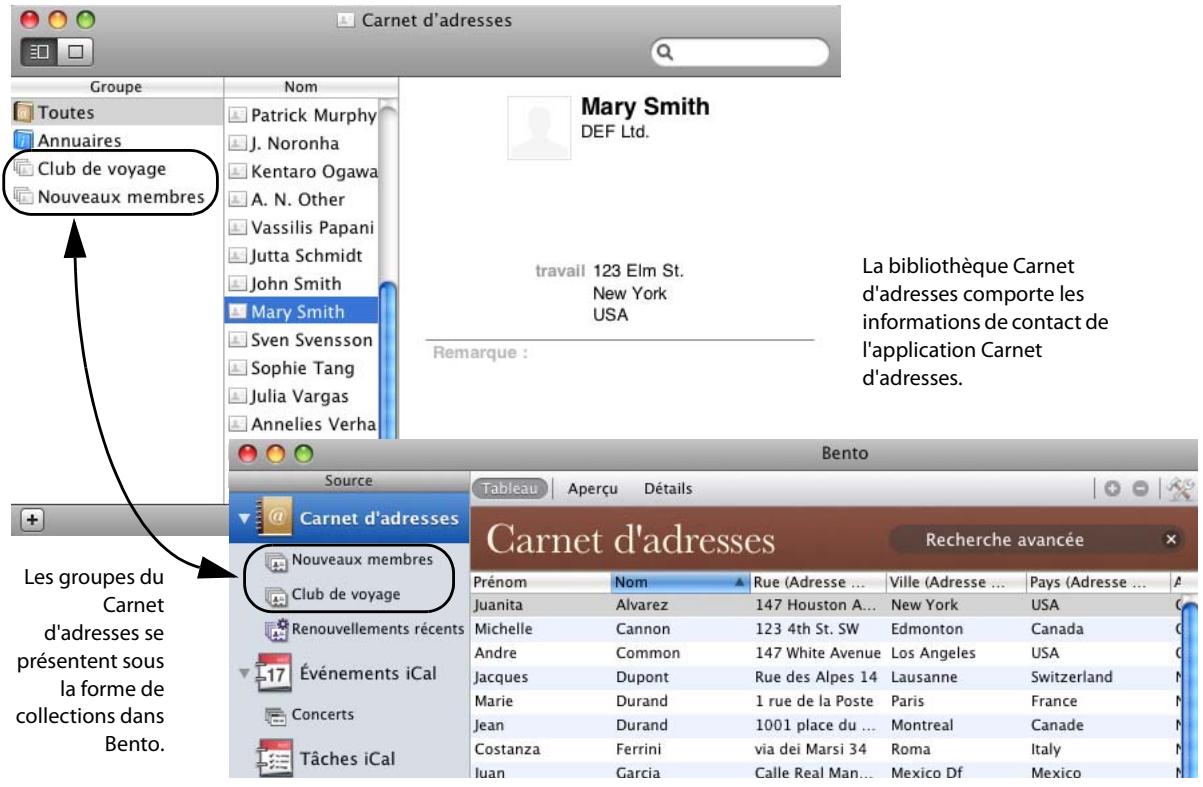
Task: Click the Nom column header in Carnet d'adresses
Action: click(301, 88)
